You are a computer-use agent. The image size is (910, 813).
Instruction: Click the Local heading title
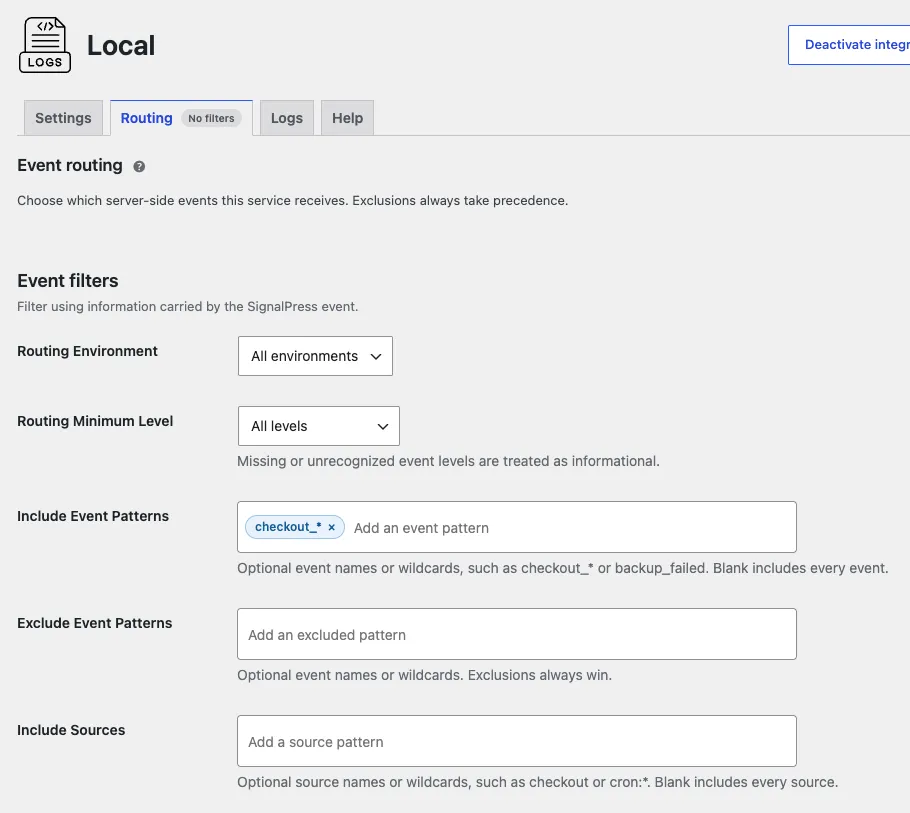point(121,46)
